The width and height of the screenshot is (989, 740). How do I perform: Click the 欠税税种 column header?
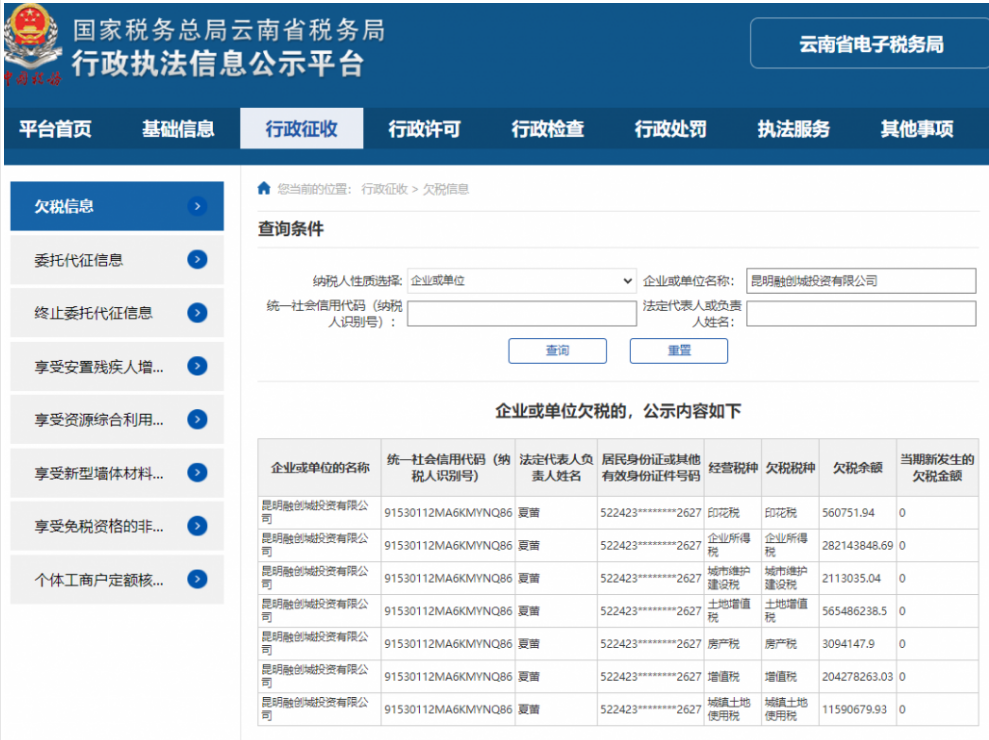point(790,467)
